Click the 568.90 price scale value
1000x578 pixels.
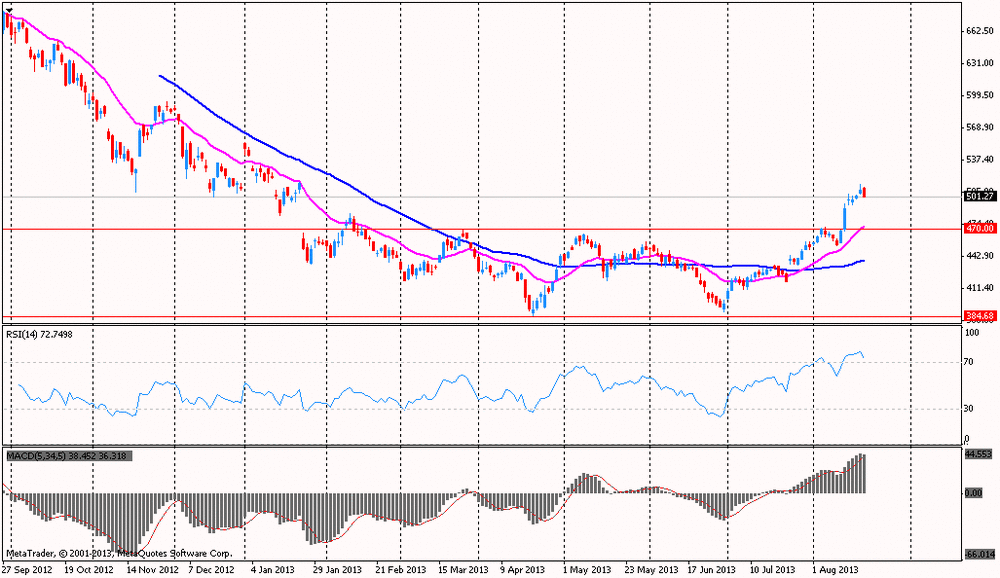[x=980, y=127]
